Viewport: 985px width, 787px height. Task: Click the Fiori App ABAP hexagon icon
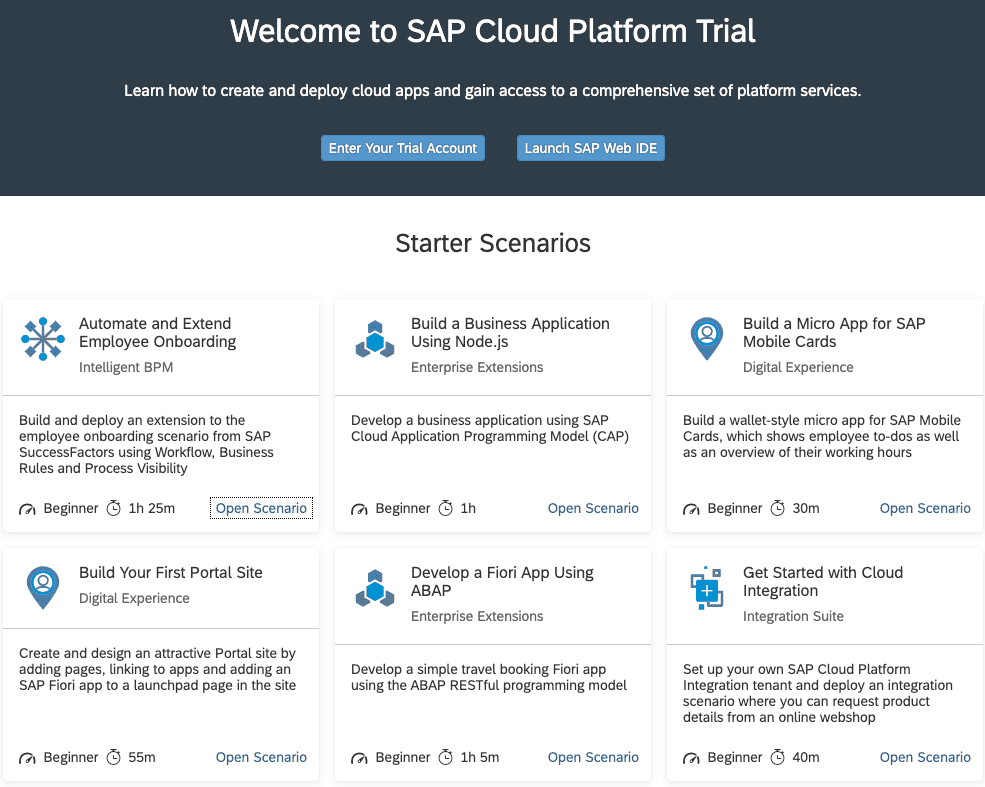pyautogui.click(x=375, y=589)
